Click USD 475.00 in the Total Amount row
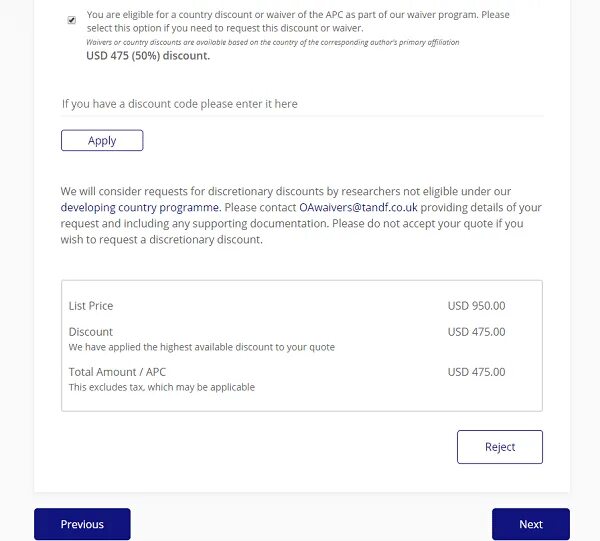Image resolution: width=600 pixels, height=541 pixels. click(476, 372)
